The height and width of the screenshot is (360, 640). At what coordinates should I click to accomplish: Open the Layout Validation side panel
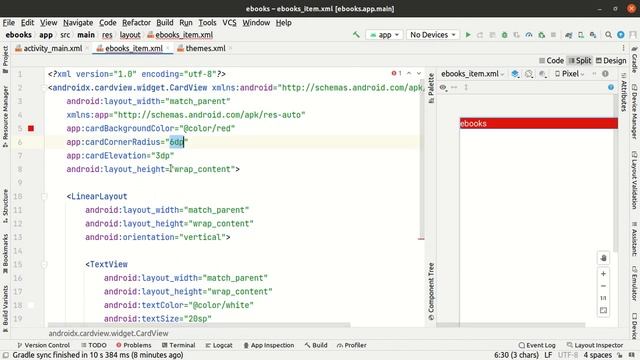[x=635, y=180]
